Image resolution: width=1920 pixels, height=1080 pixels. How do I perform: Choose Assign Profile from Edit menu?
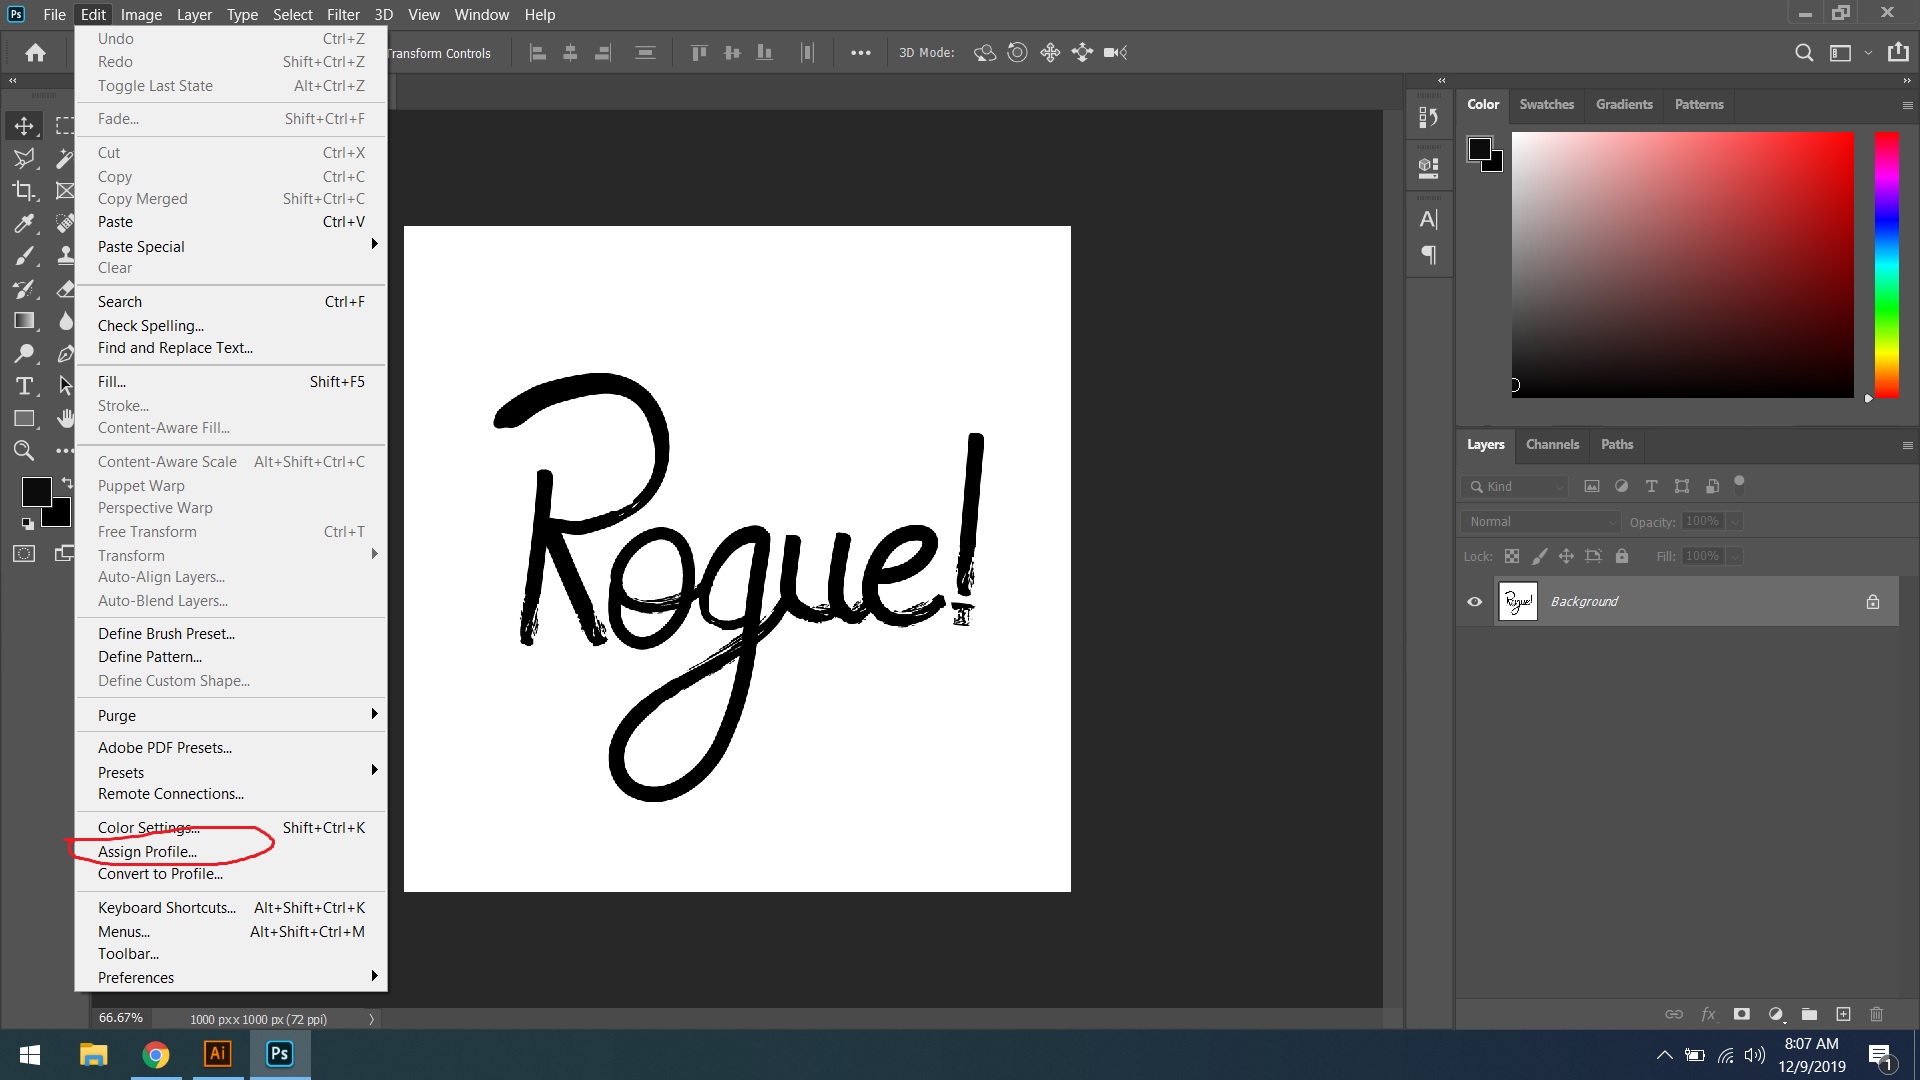click(148, 852)
